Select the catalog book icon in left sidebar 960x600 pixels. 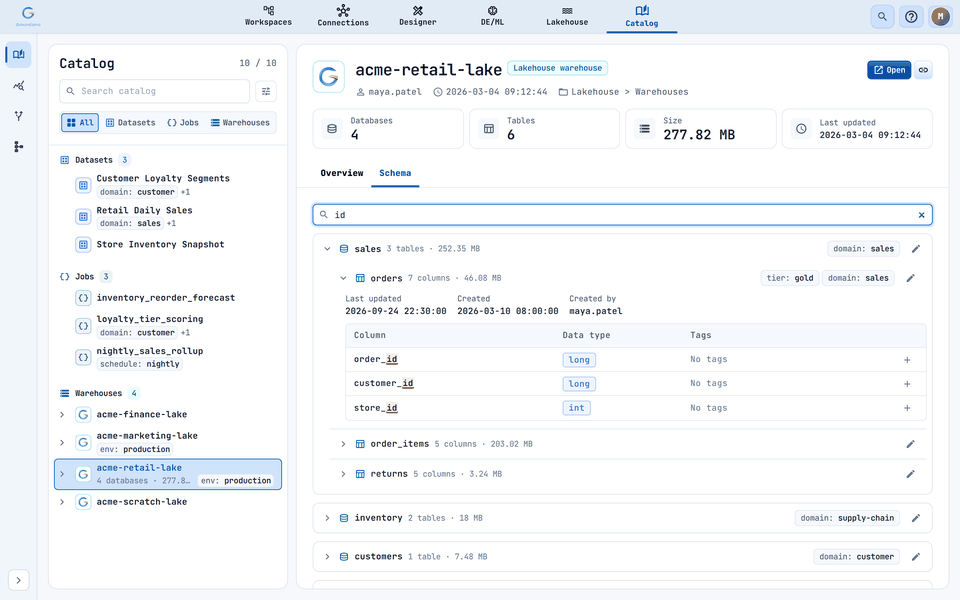(18, 54)
